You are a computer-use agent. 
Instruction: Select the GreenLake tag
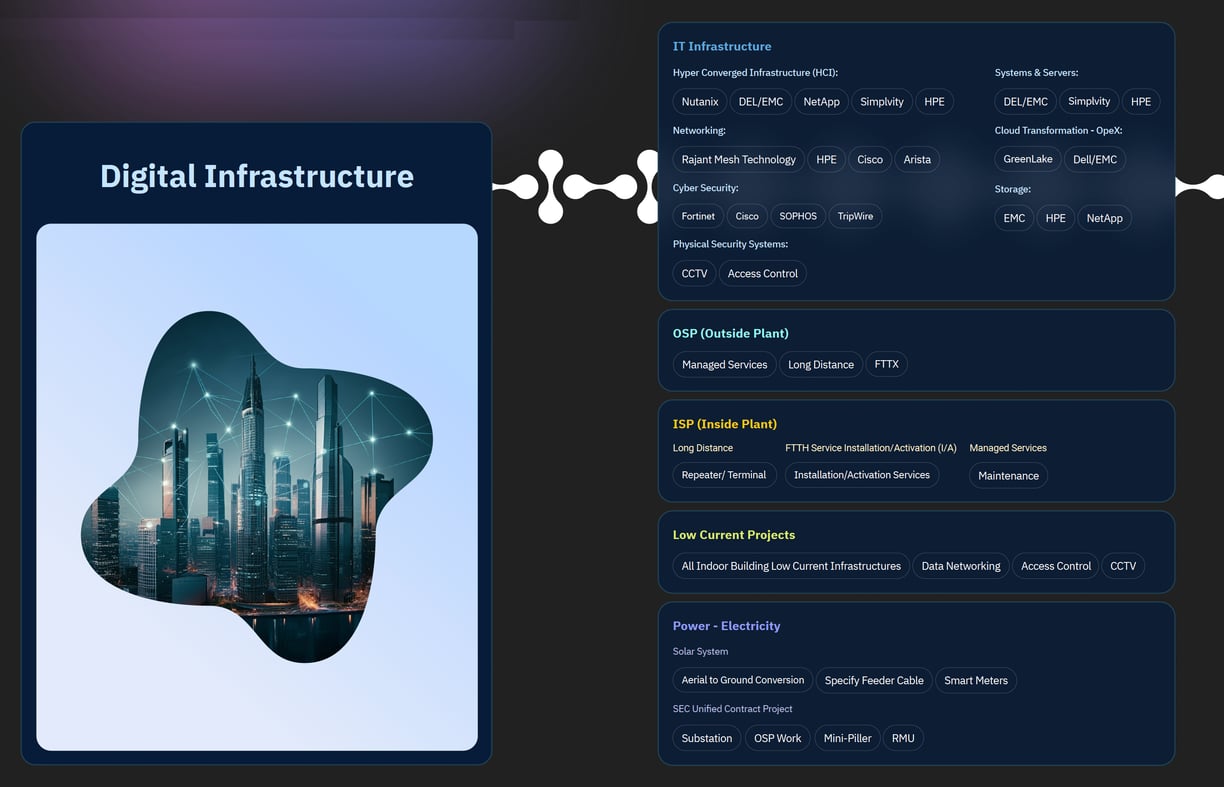point(1028,160)
